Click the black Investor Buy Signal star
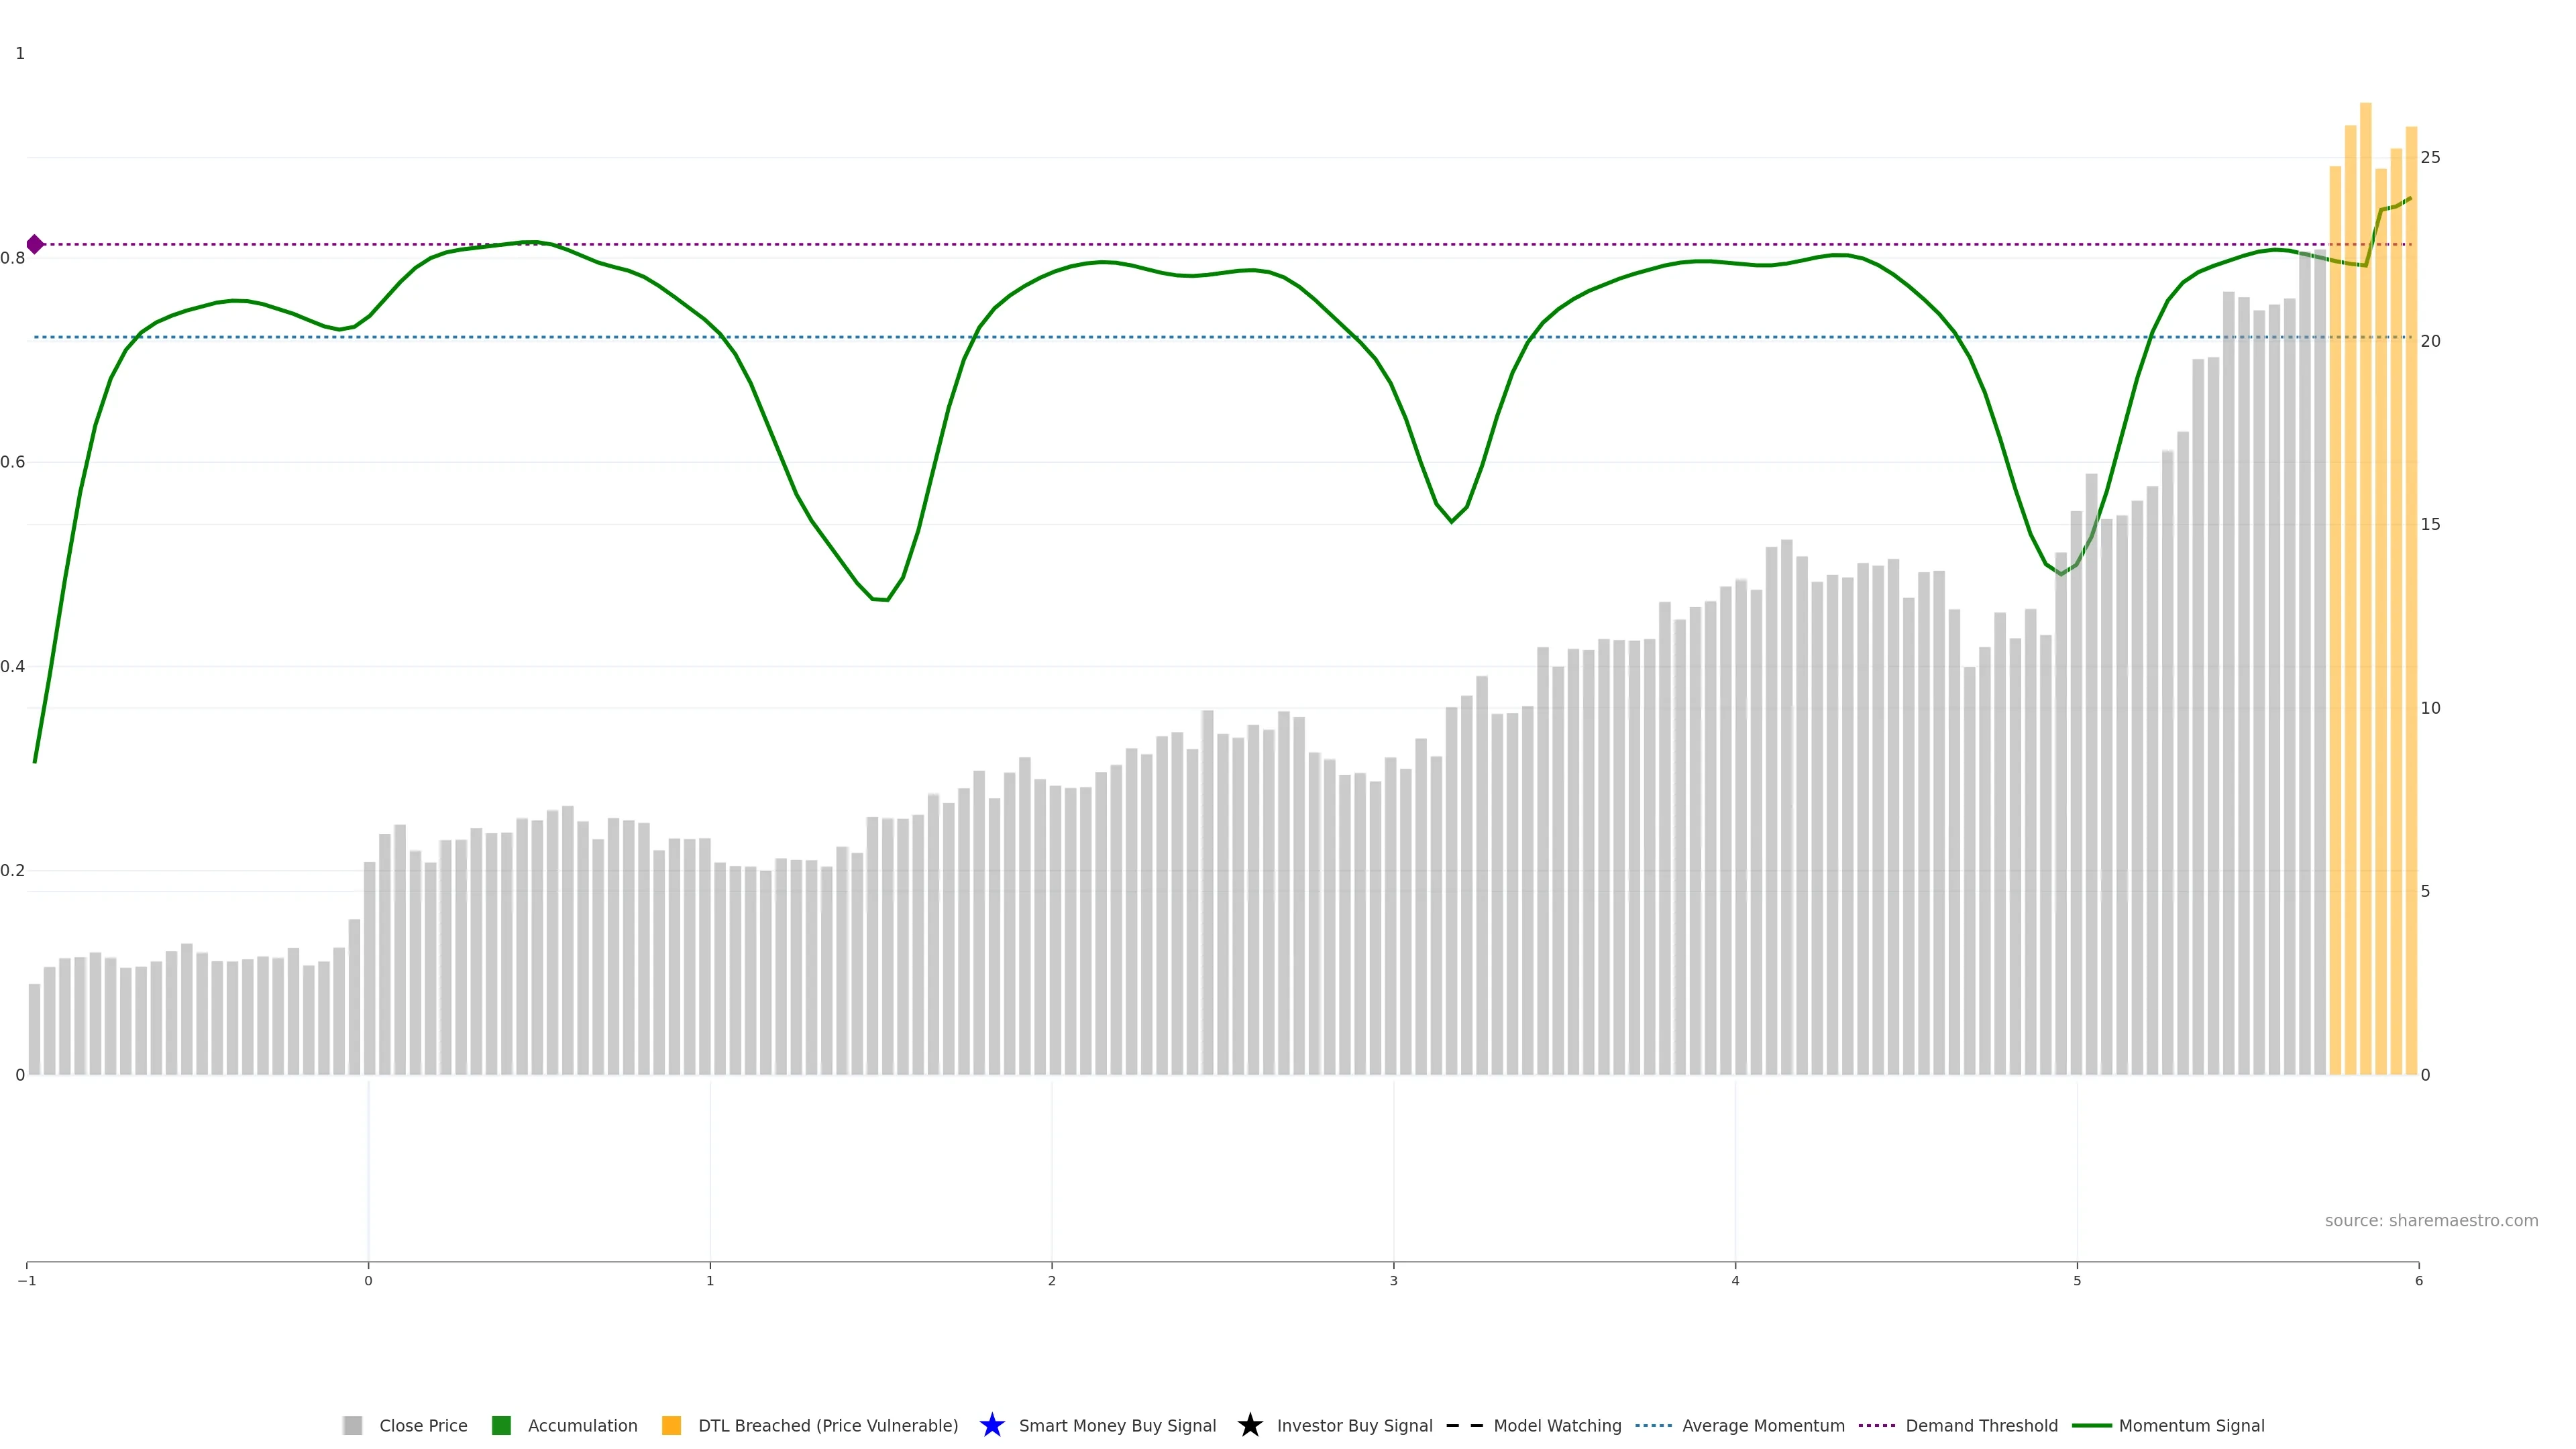Viewport: 2576px width, 1449px height. [1250, 1425]
